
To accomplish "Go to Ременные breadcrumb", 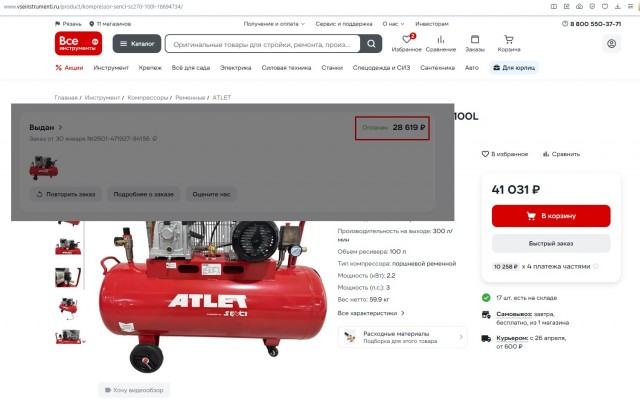I will click(190, 98).
